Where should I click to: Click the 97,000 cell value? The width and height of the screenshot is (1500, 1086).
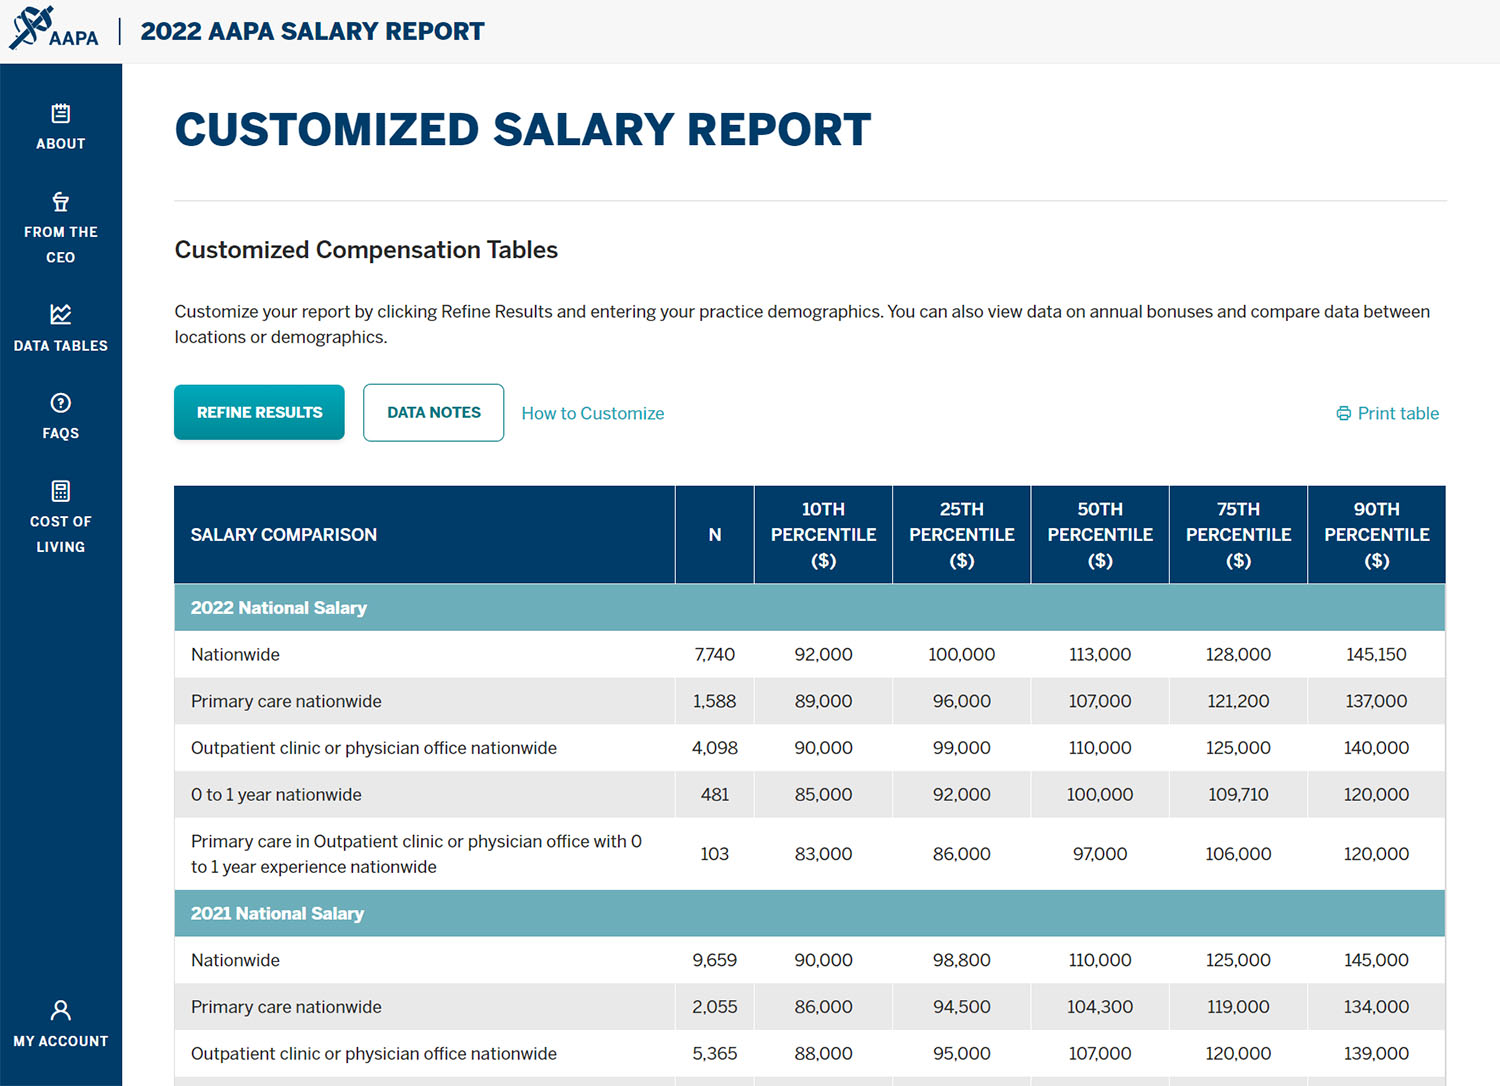tap(1100, 854)
